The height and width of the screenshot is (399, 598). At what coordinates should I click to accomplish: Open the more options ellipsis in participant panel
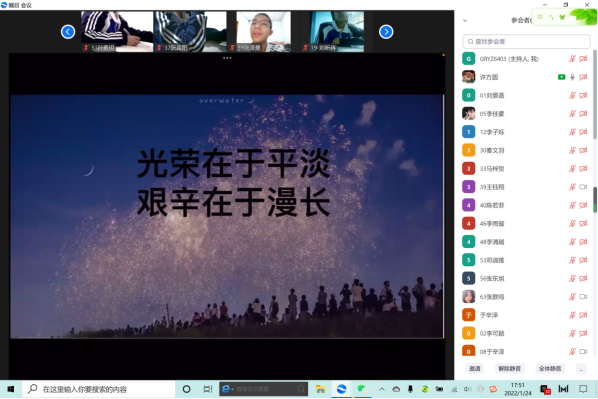coord(581,368)
